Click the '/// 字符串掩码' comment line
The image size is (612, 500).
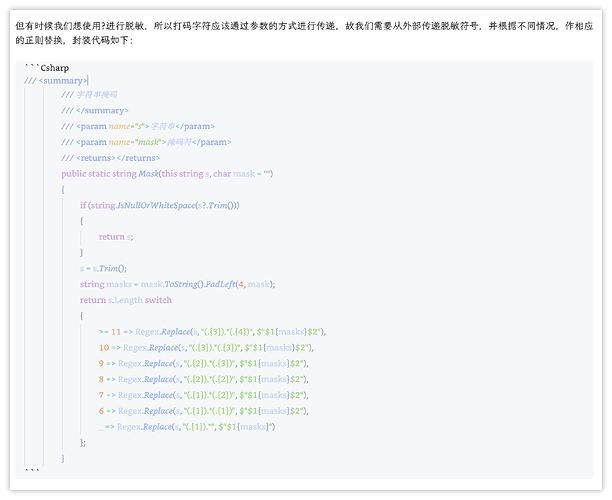(x=89, y=94)
